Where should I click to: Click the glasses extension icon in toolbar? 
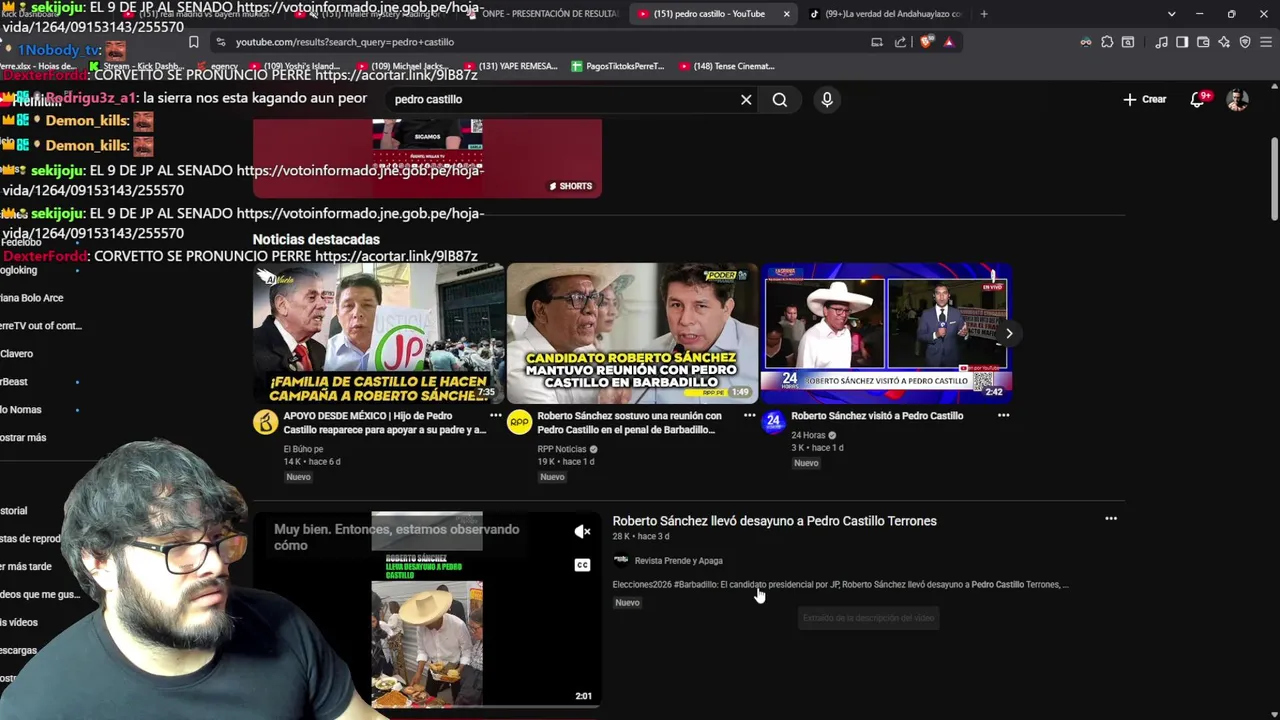point(1086,42)
